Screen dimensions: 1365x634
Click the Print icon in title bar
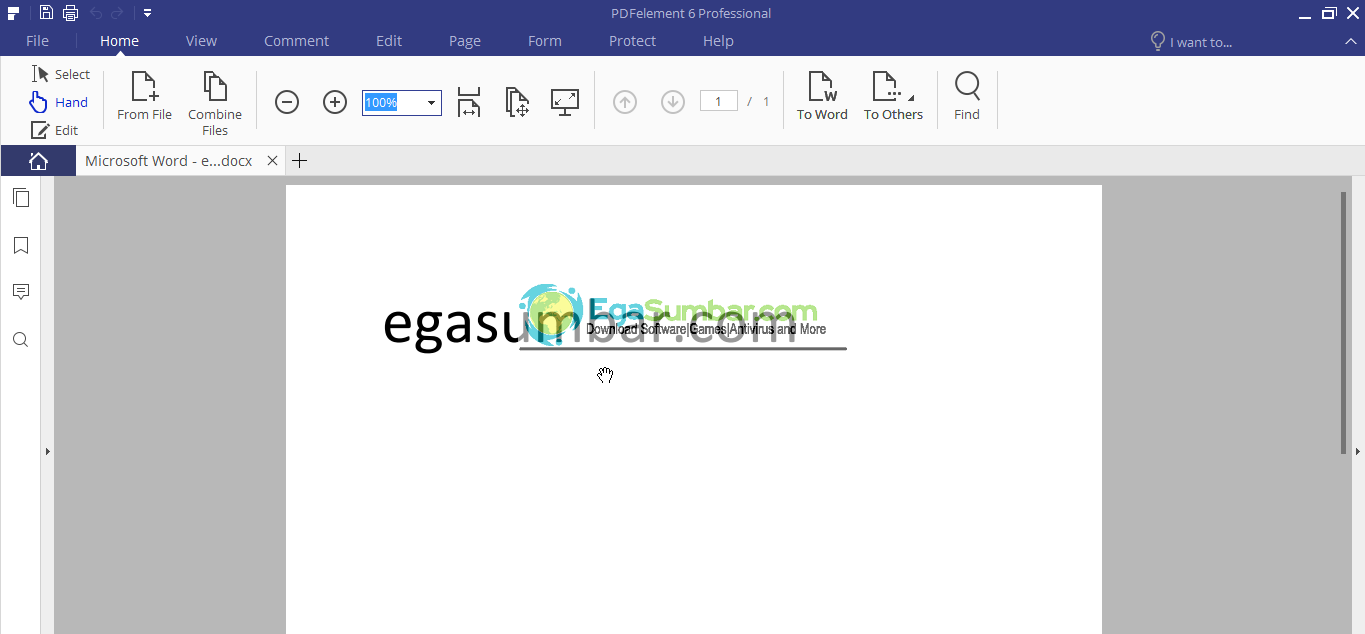click(70, 13)
